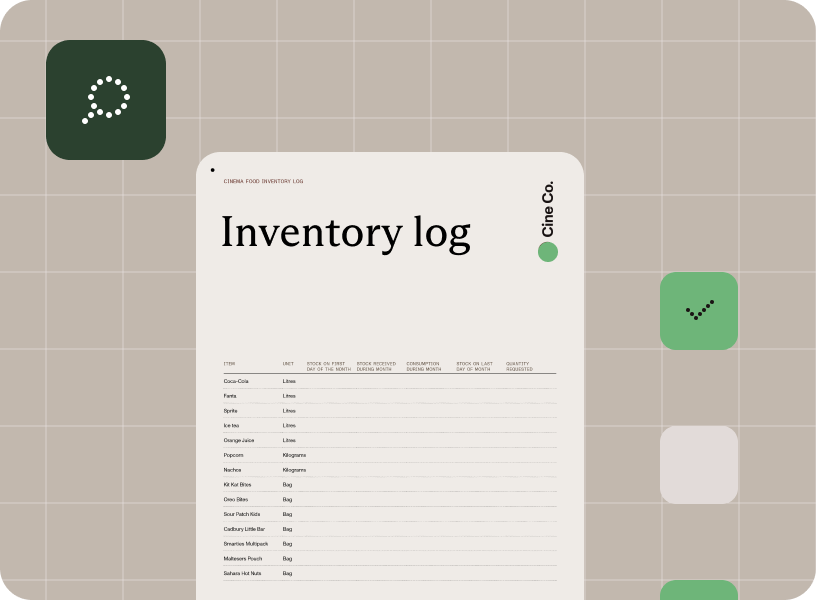This screenshot has width=816, height=600.
Task: Click the Cinema Food Inventory Log label
Action: click(263, 181)
